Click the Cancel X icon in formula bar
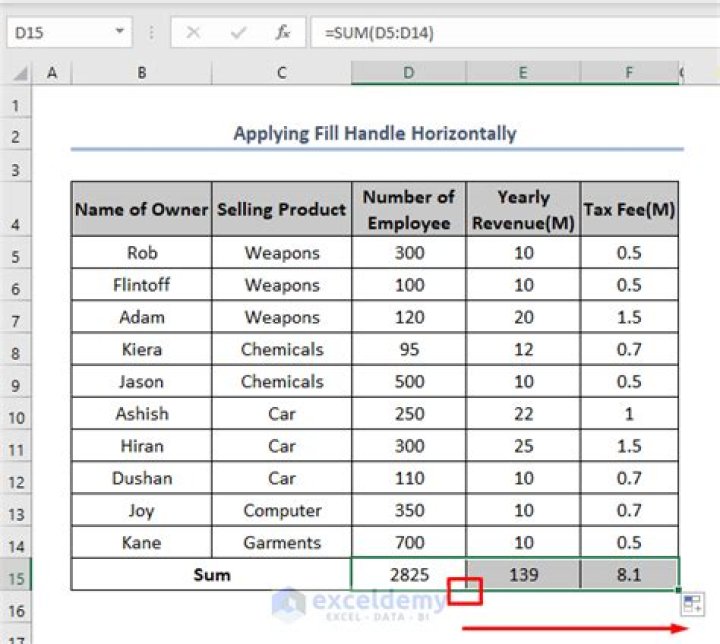 [193, 32]
